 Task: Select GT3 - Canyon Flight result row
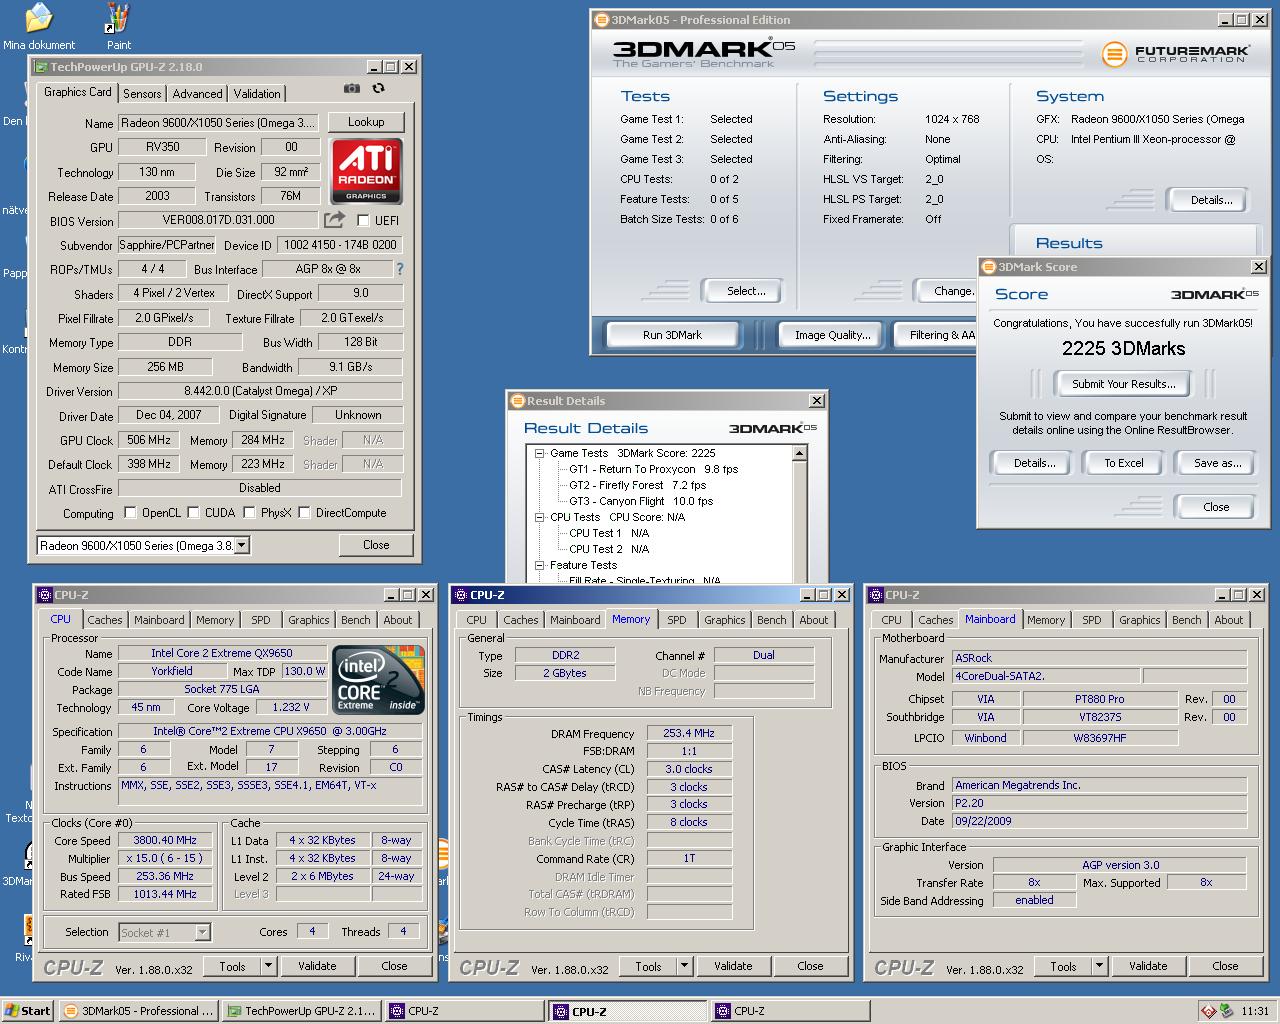tap(641, 501)
